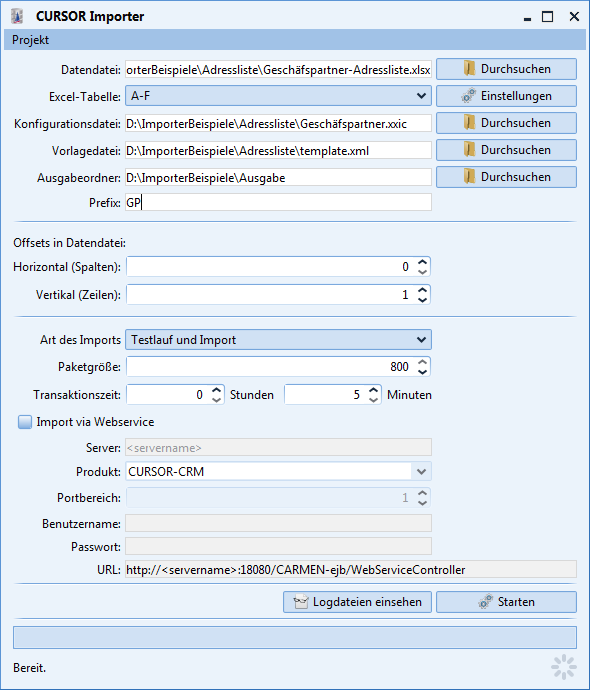The width and height of the screenshot is (590, 690).
Task: Click the empty progress bar above Bereit
Action: pos(295,638)
